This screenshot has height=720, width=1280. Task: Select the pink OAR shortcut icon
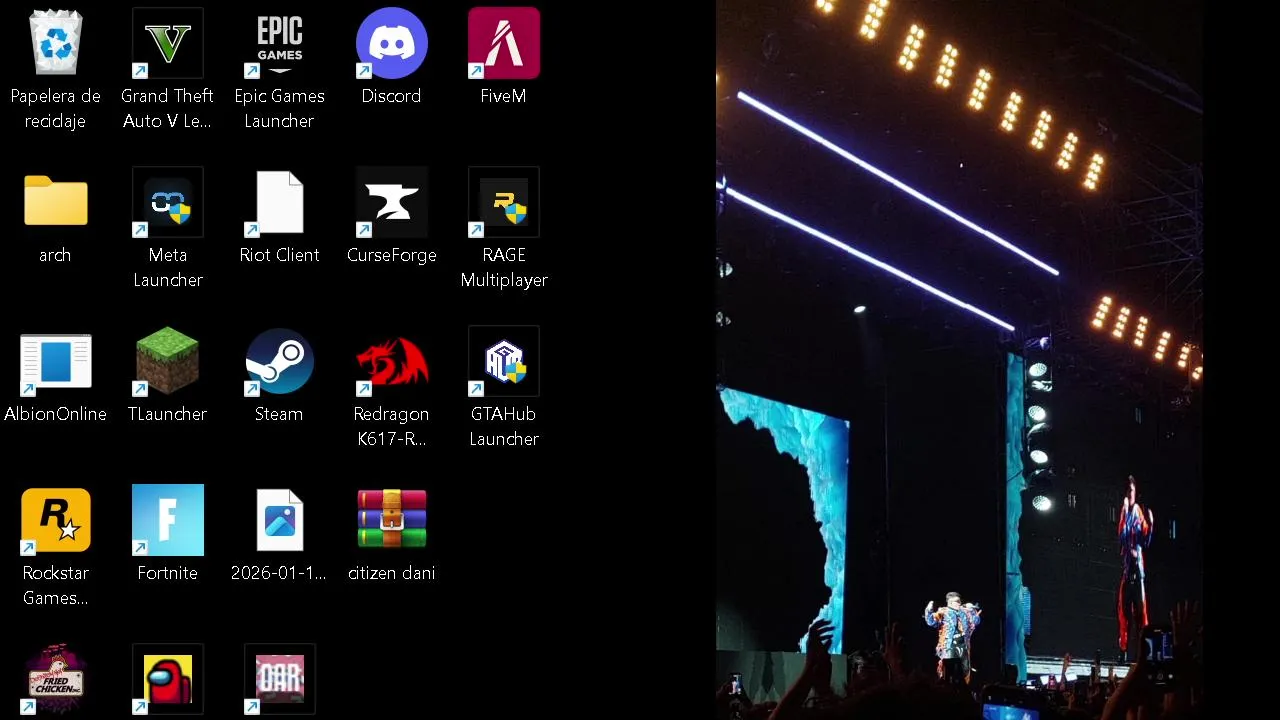[x=280, y=680]
